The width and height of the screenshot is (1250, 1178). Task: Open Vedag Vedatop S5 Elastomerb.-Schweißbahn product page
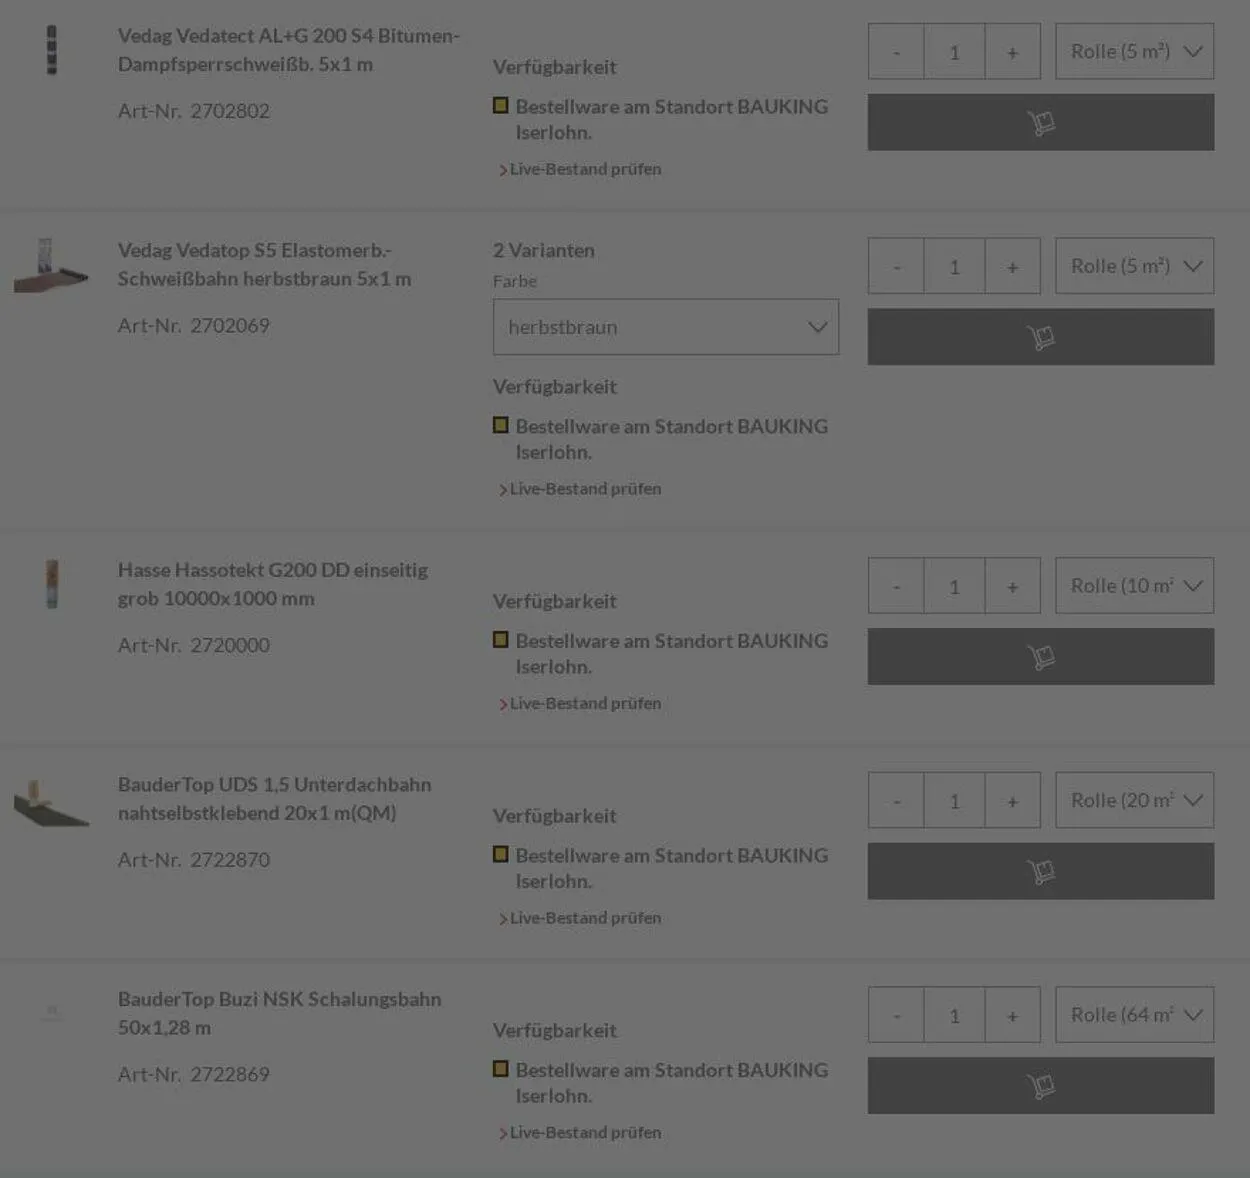pos(264,264)
